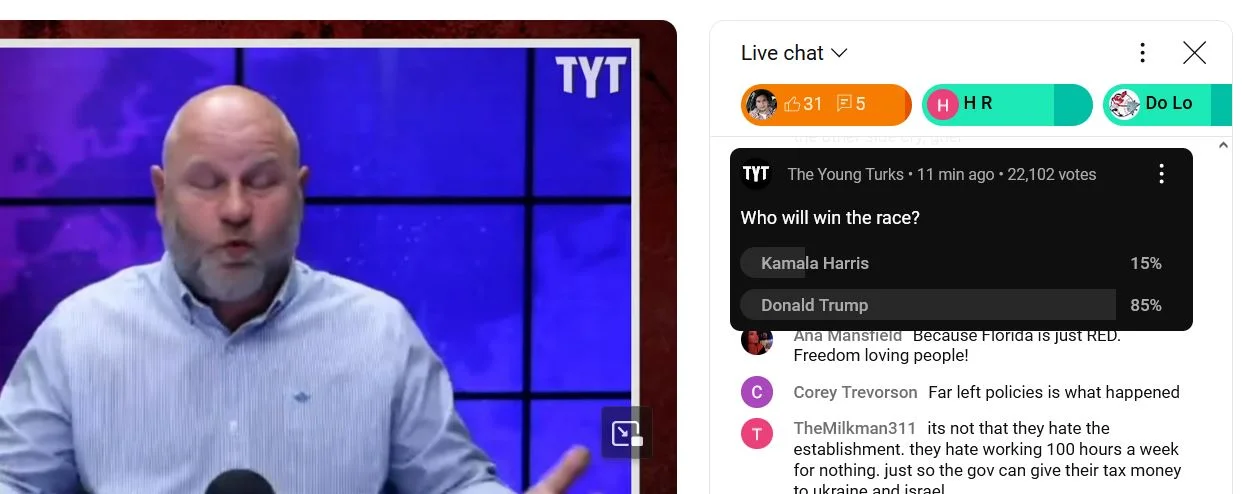Open the poll's three-dot options menu
This screenshot has height=494, width=1253.
click(x=1161, y=174)
